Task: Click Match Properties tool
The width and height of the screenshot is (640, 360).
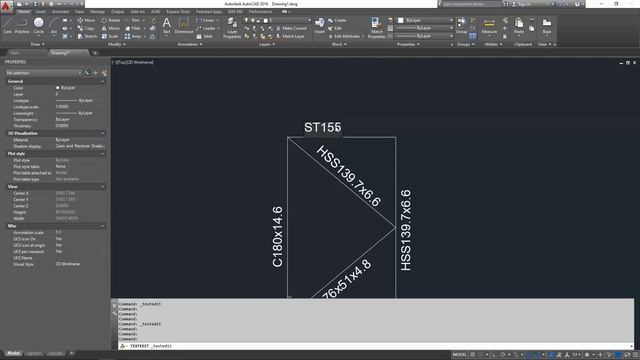Action: click(x=376, y=28)
